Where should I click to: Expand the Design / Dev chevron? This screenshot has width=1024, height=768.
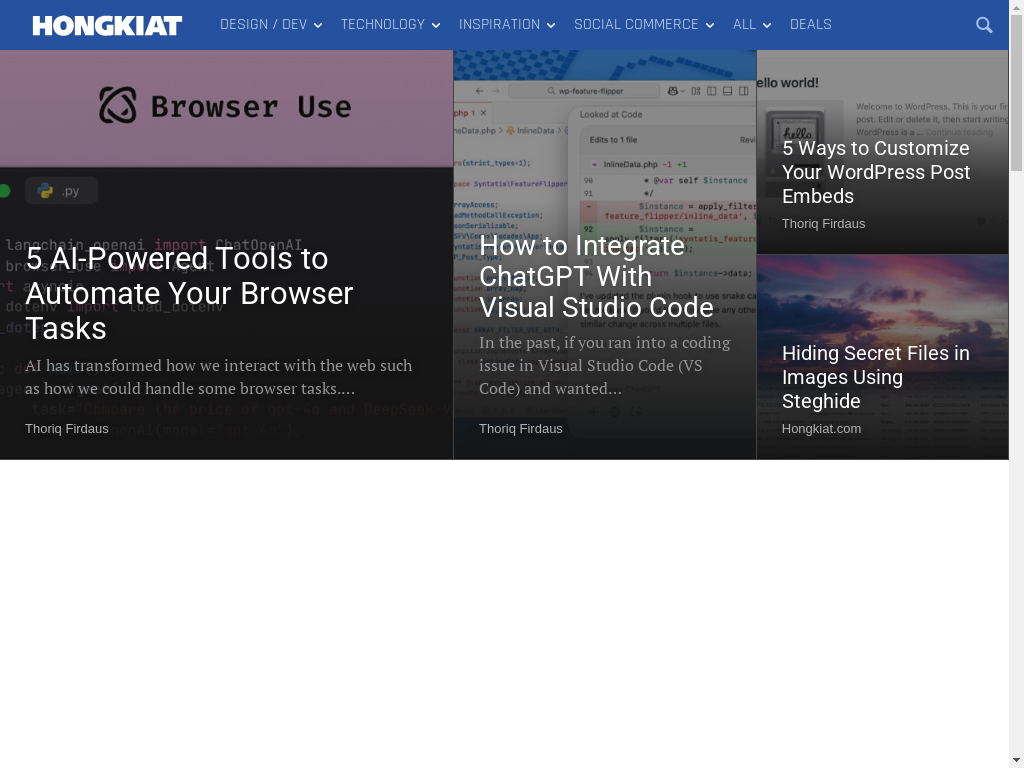318,25
